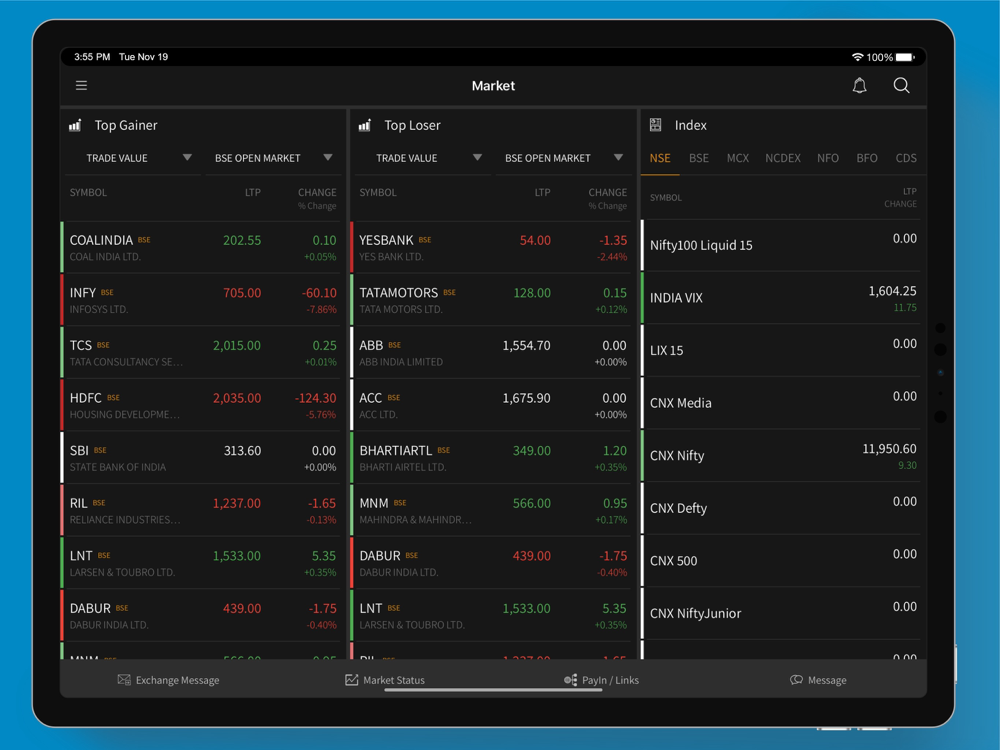Open the hamburger menu

[82, 86]
